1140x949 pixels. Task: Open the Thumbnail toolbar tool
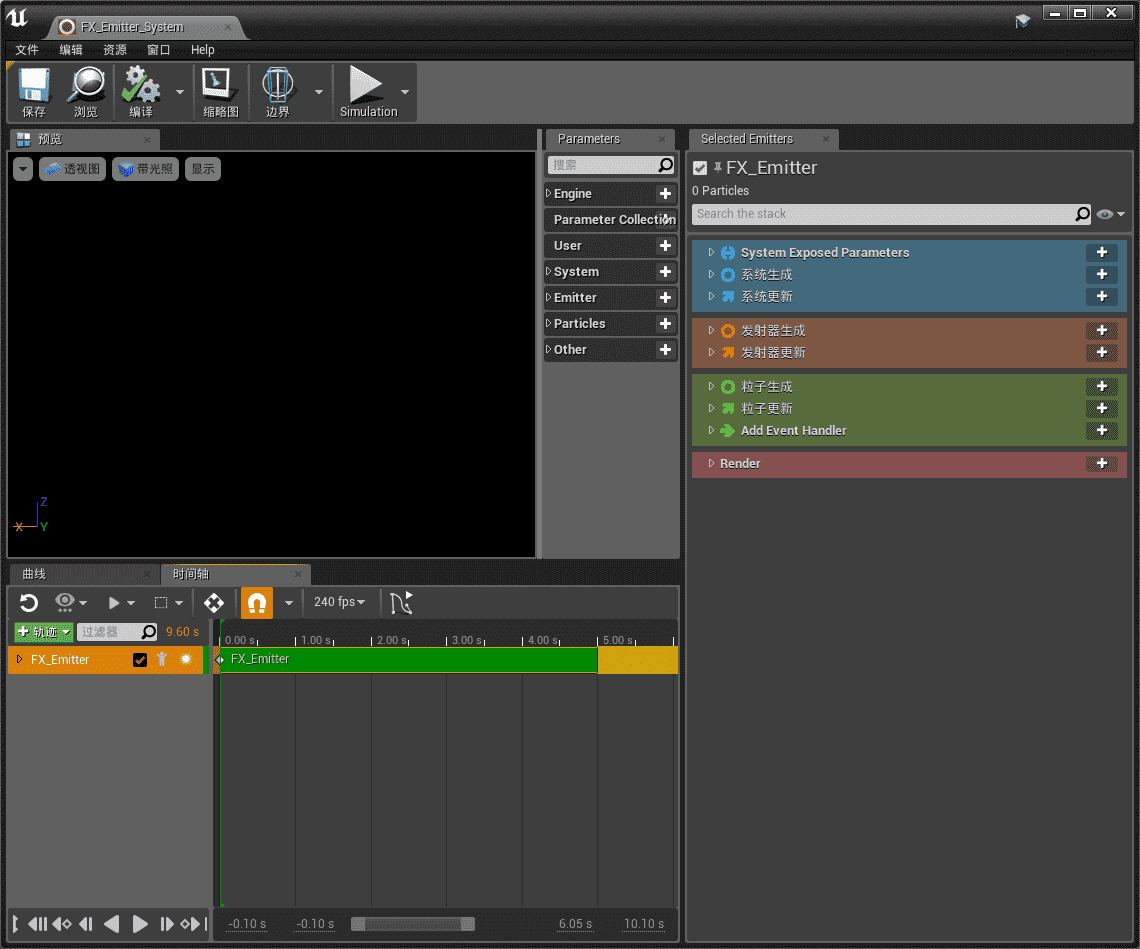pyautogui.click(x=220, y=87)
